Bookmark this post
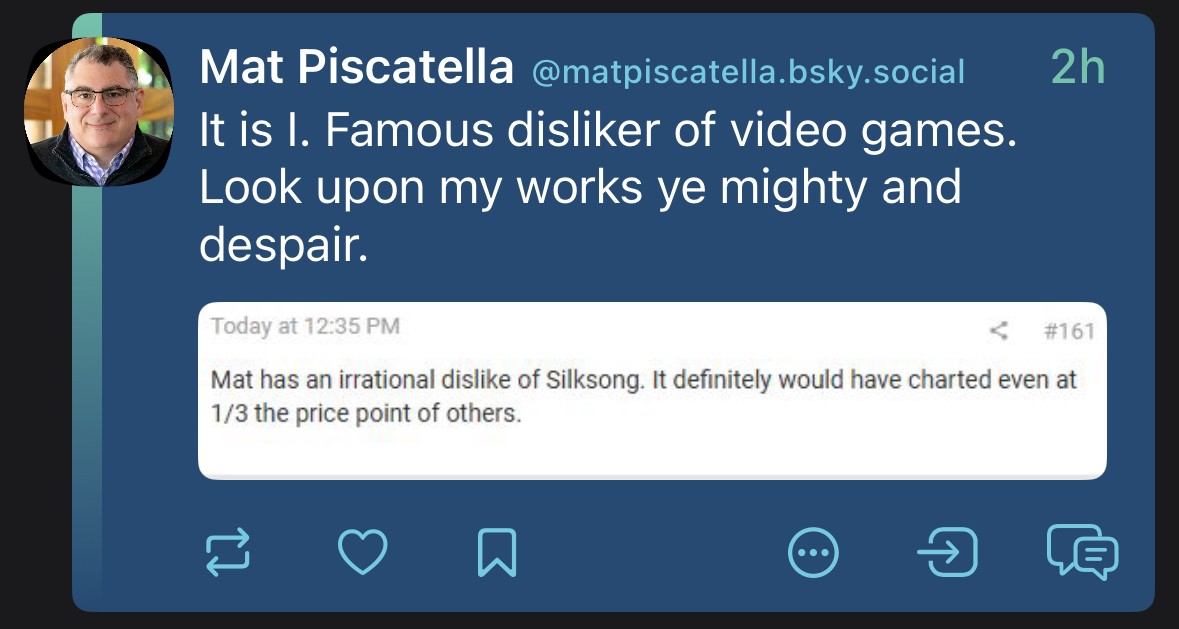Image resolution: width=1179 pixels, height=629 pixels. (x=497, y=552)
